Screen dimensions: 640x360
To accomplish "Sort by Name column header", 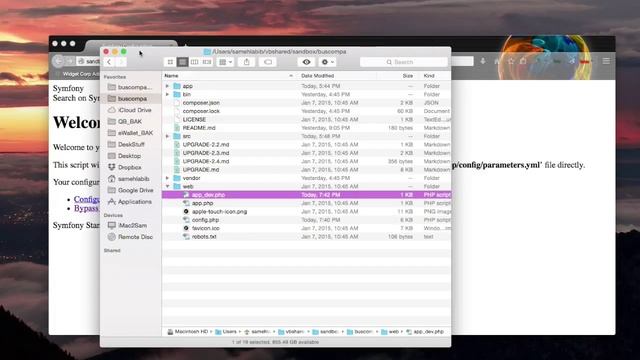I will pyautogui.click(x=229, y=76).
